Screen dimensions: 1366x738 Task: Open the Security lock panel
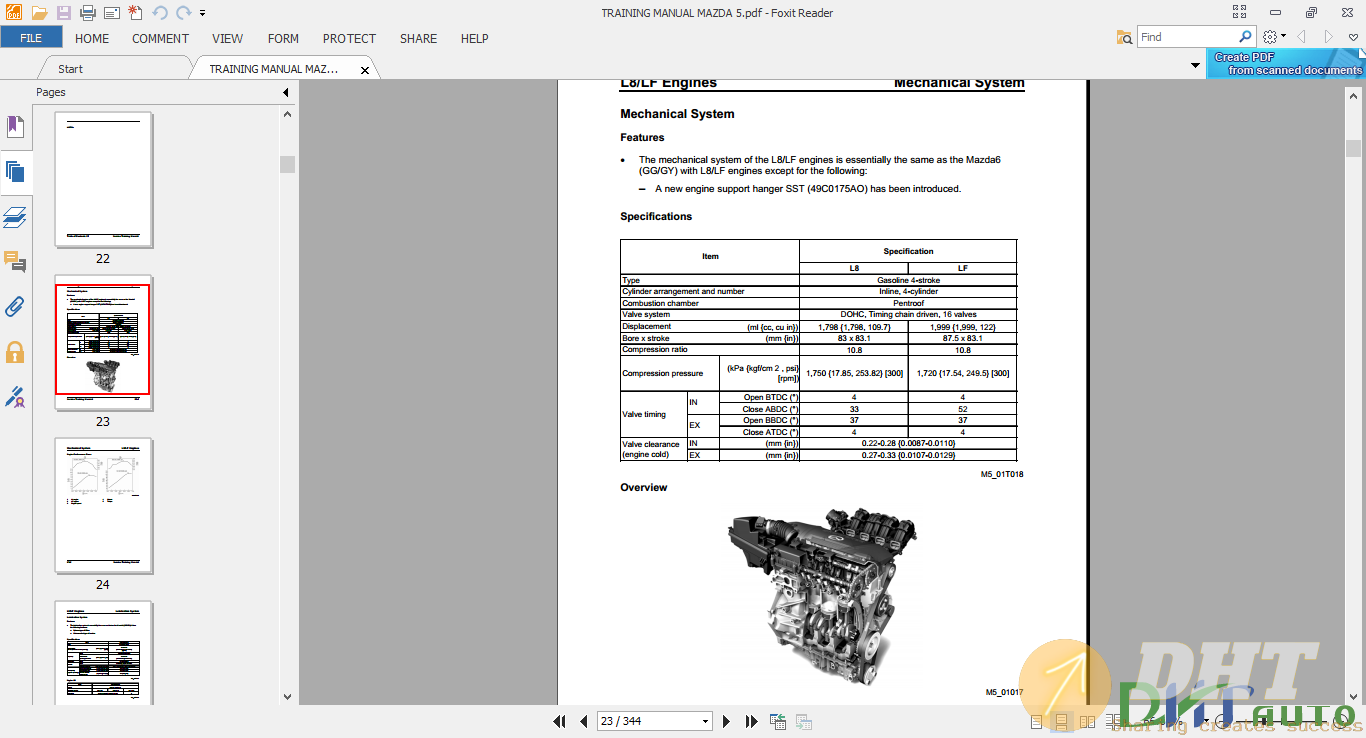(15, 352)
